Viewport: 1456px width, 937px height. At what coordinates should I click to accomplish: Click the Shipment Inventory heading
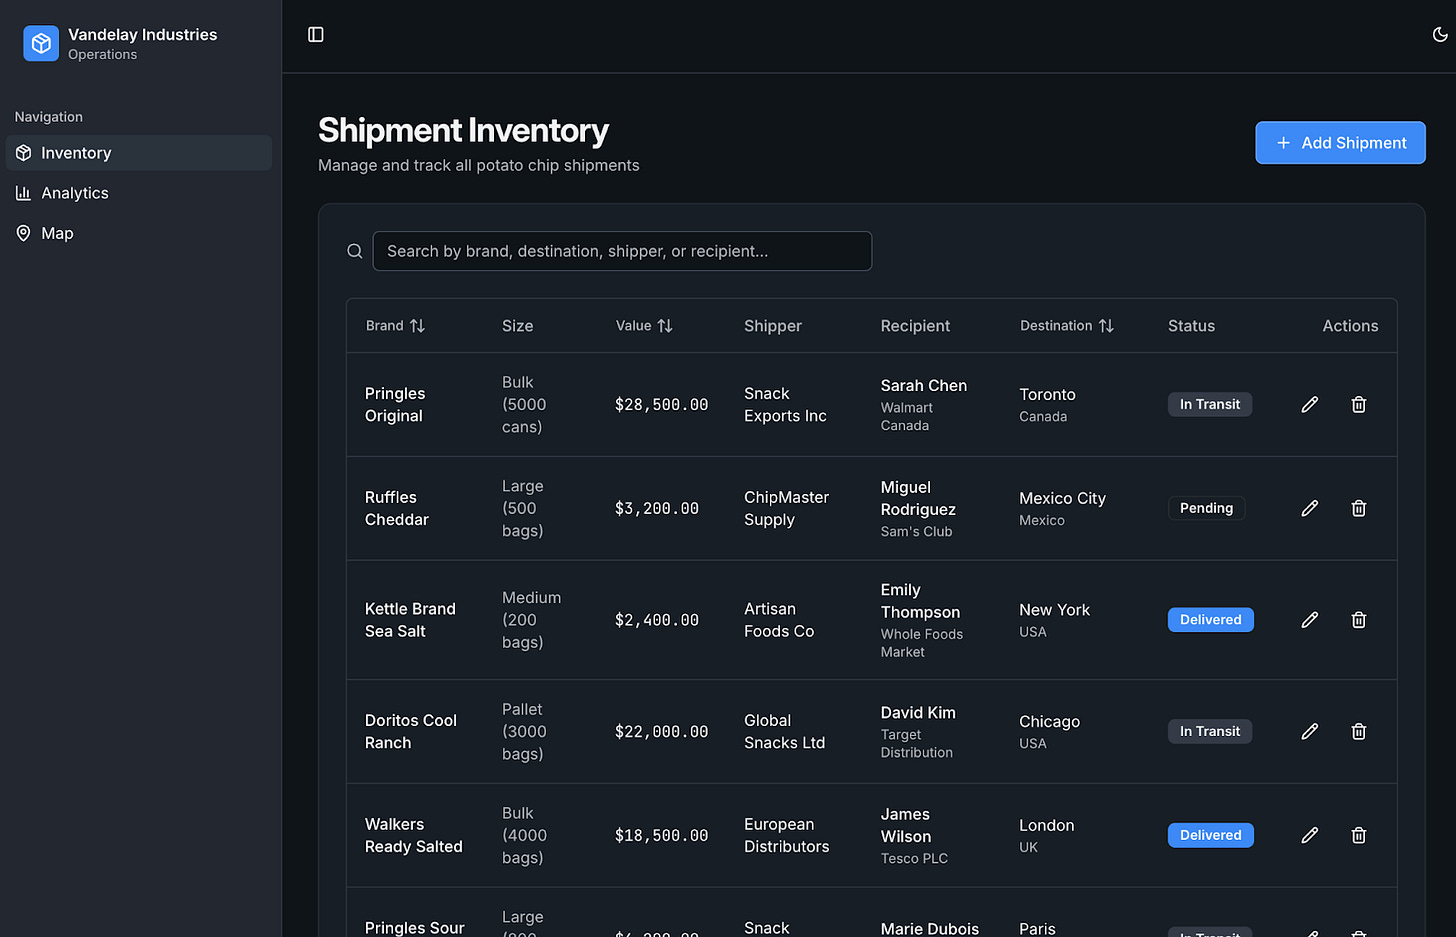click(x=463, y=131)
